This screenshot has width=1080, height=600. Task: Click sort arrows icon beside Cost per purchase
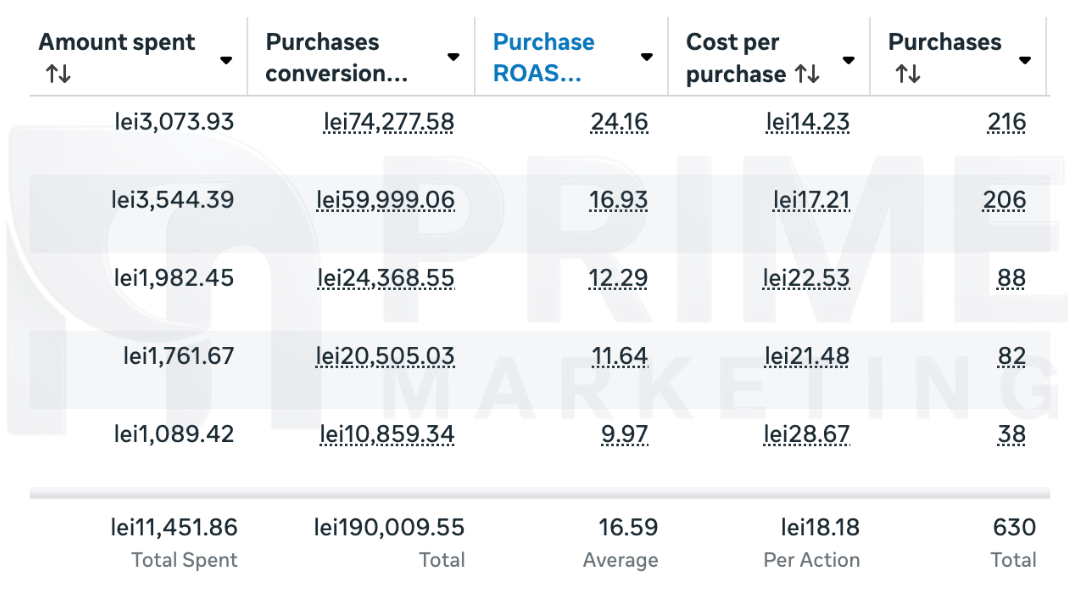click(x=807, y=74)
